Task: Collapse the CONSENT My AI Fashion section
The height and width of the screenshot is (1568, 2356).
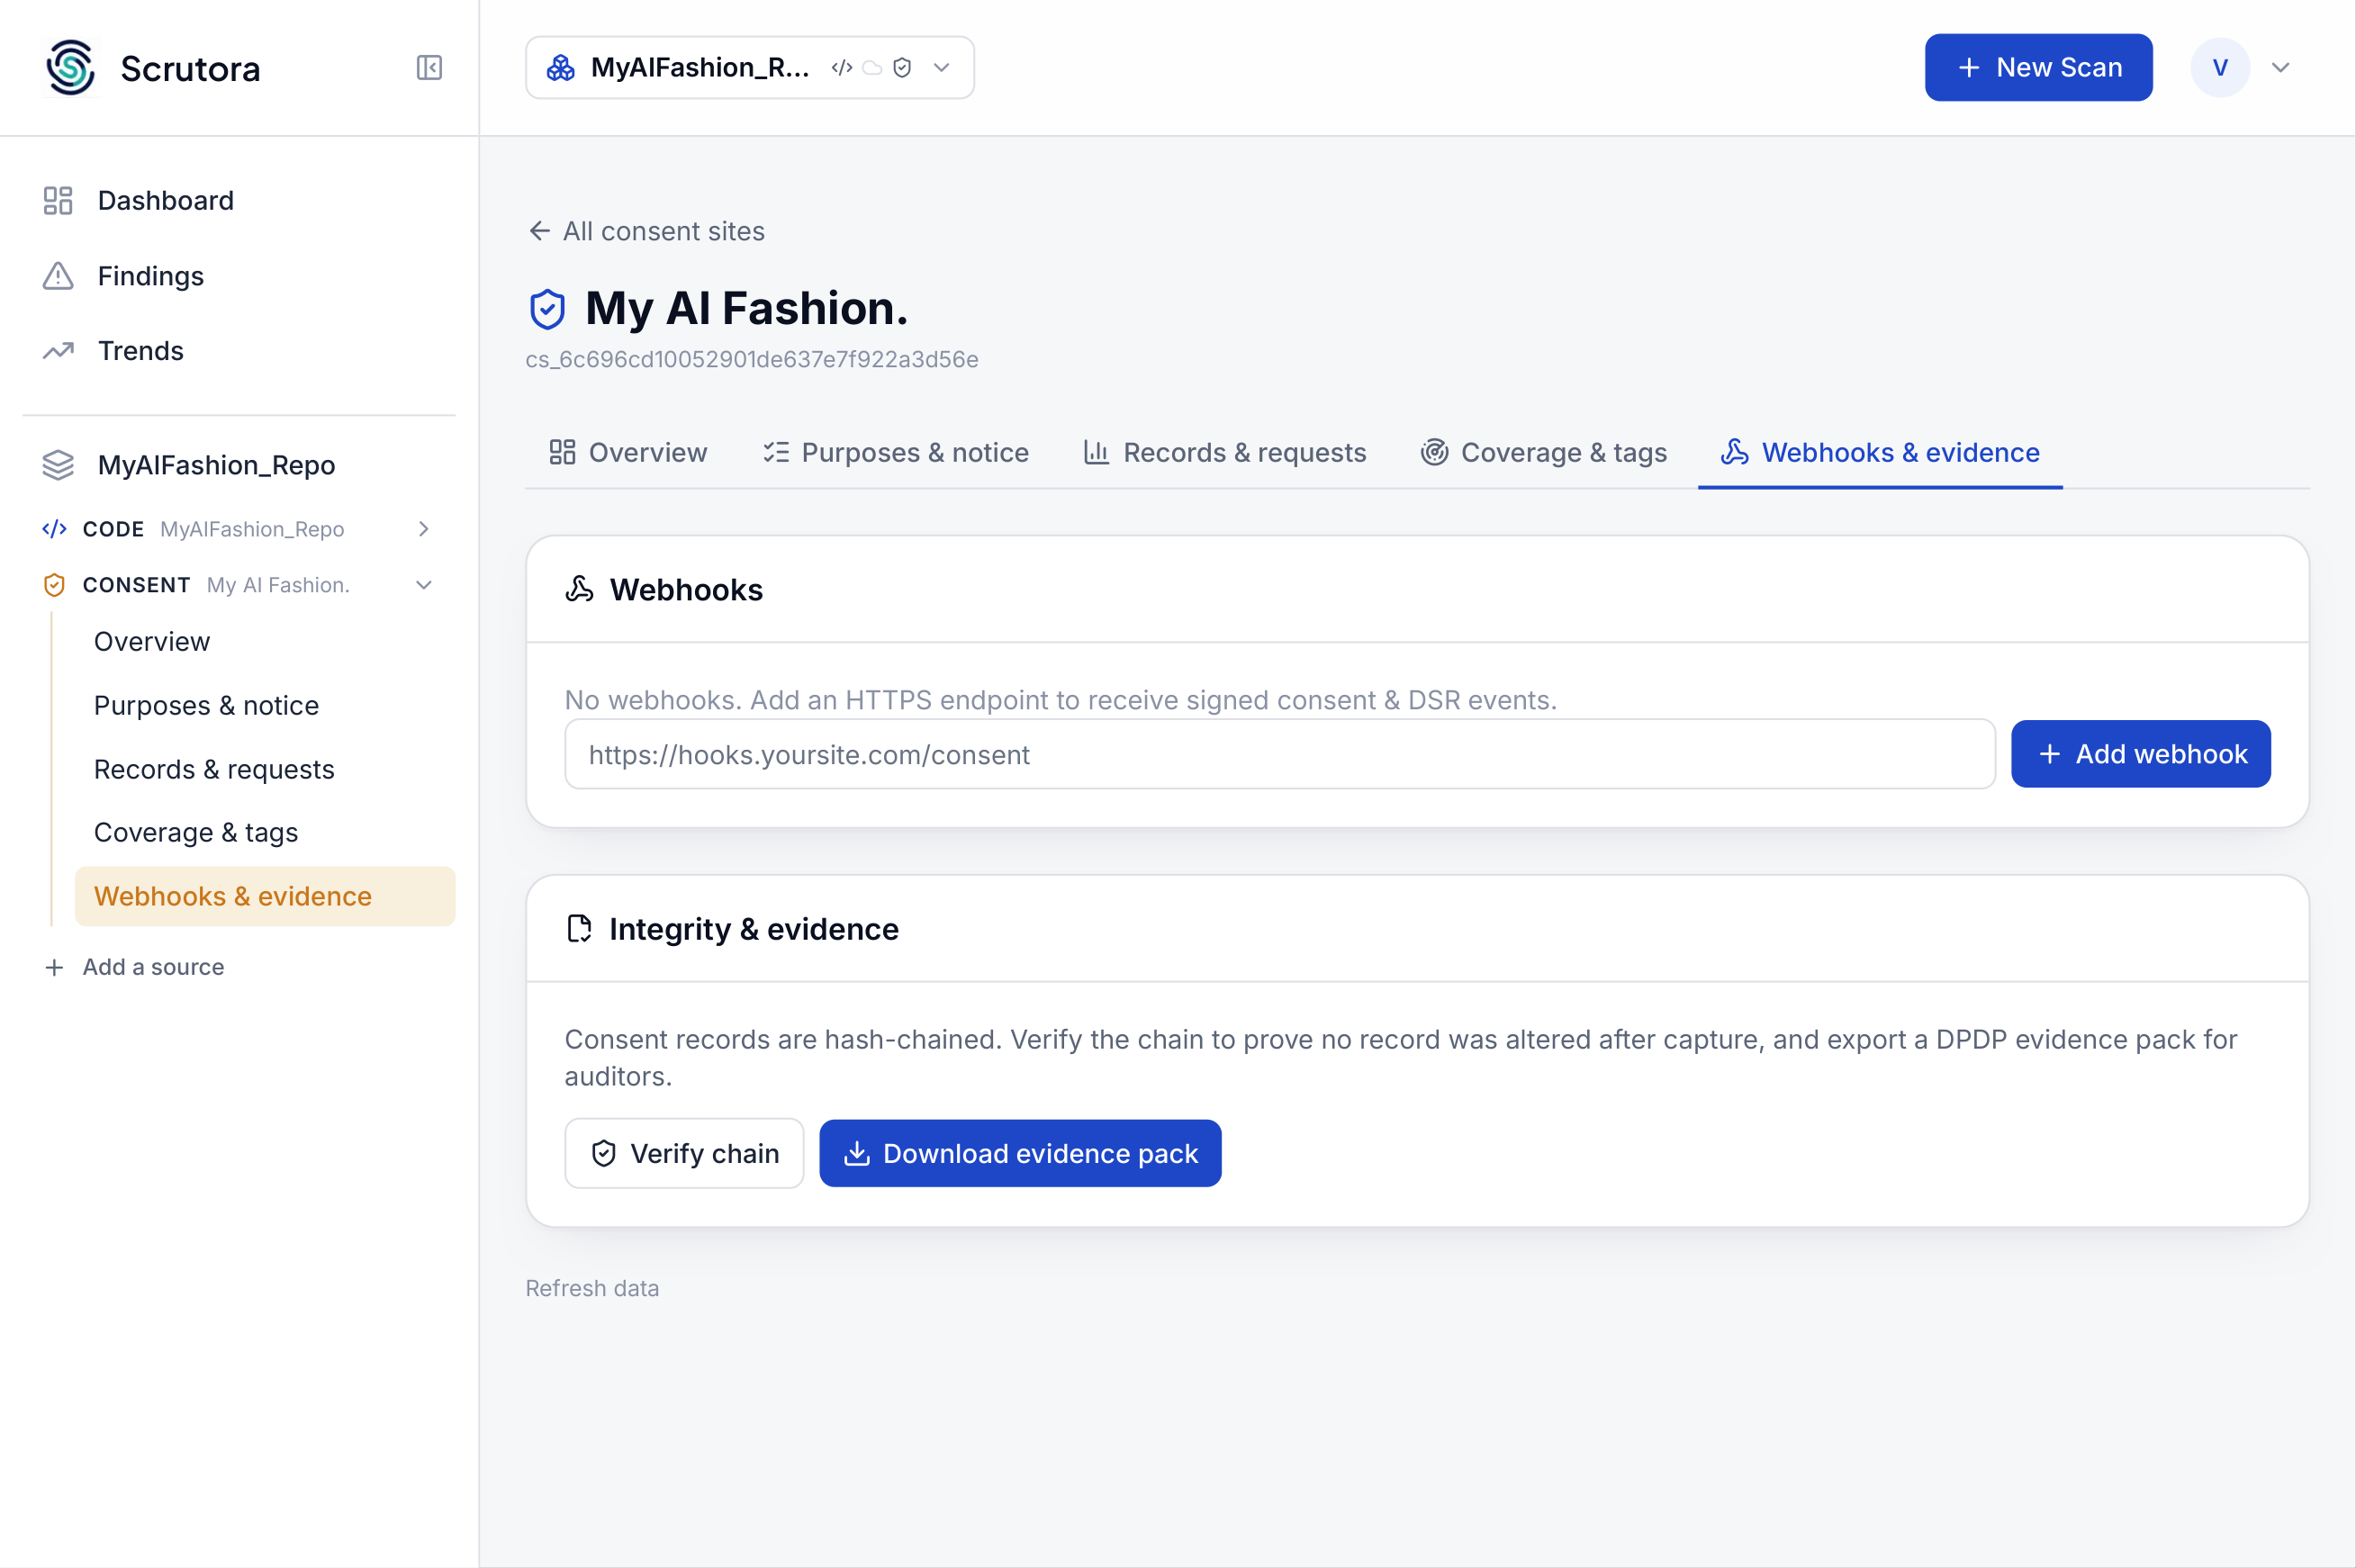Action: (424, 585)
